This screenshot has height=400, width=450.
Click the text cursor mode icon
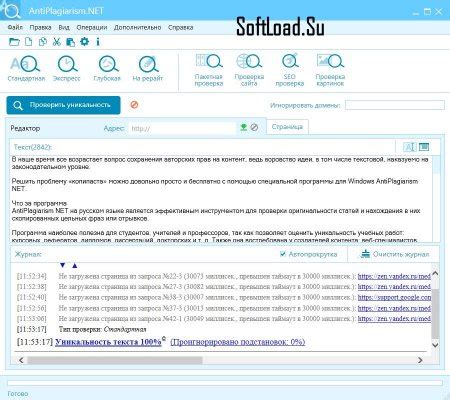coord(409,147)
